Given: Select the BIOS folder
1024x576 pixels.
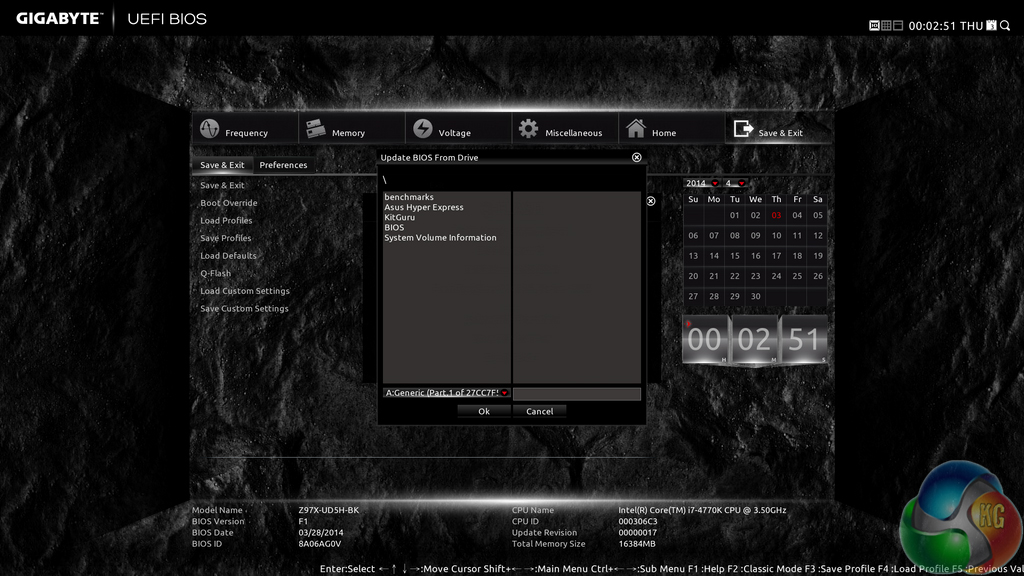Looking at the screenshot, I should [x=394, y=227].
